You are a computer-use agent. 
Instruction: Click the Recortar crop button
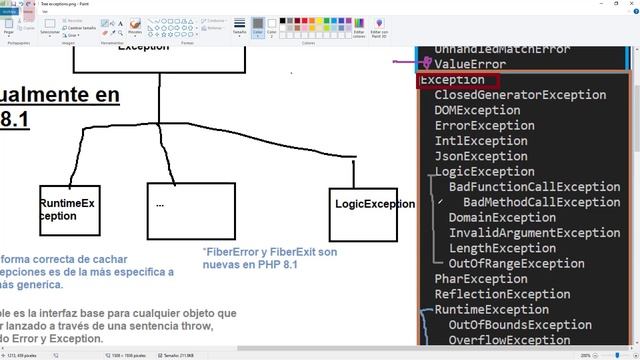73,20
